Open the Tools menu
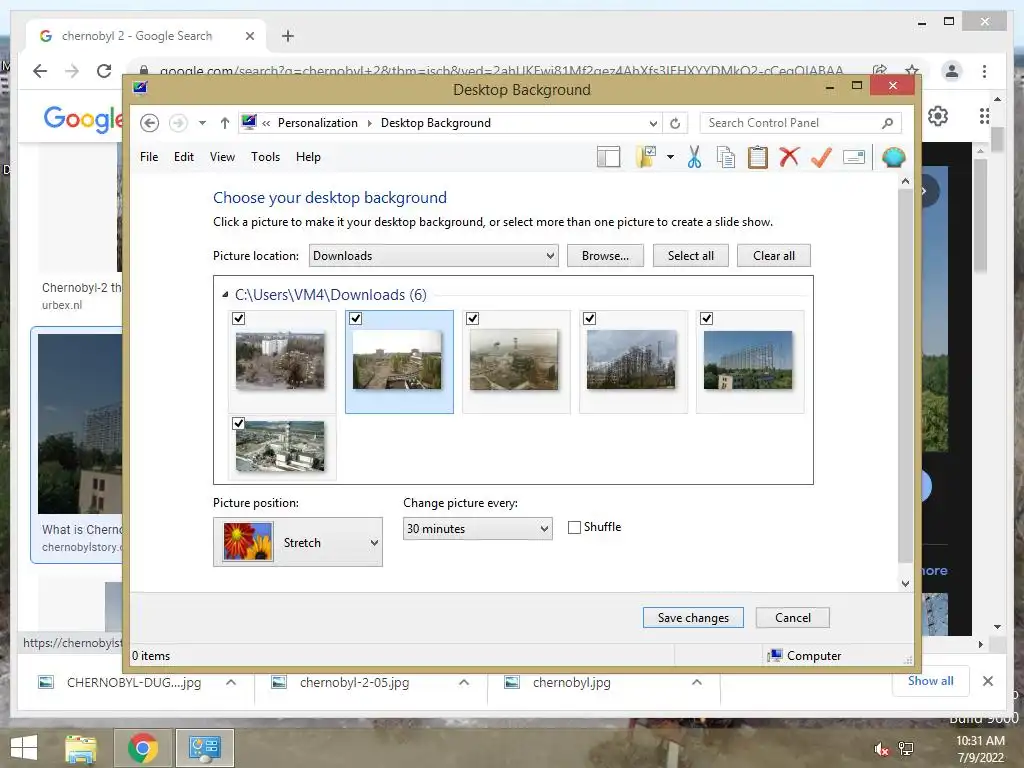 point(265,157)
